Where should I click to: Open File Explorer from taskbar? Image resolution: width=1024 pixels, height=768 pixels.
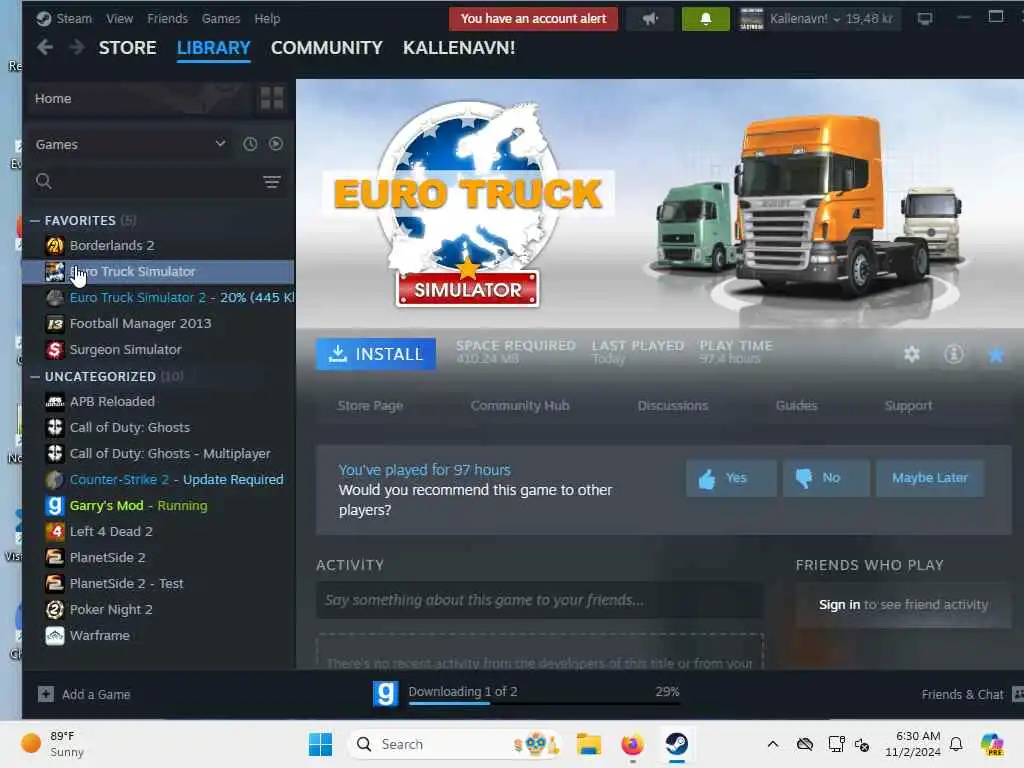(x=588, y=744)
